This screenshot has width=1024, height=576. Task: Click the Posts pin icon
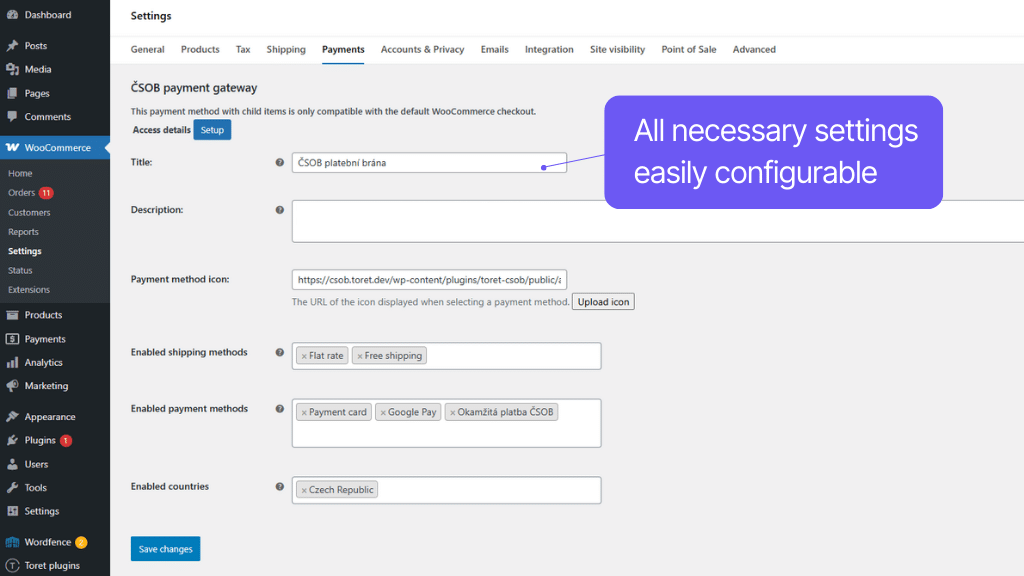(12, 46)
